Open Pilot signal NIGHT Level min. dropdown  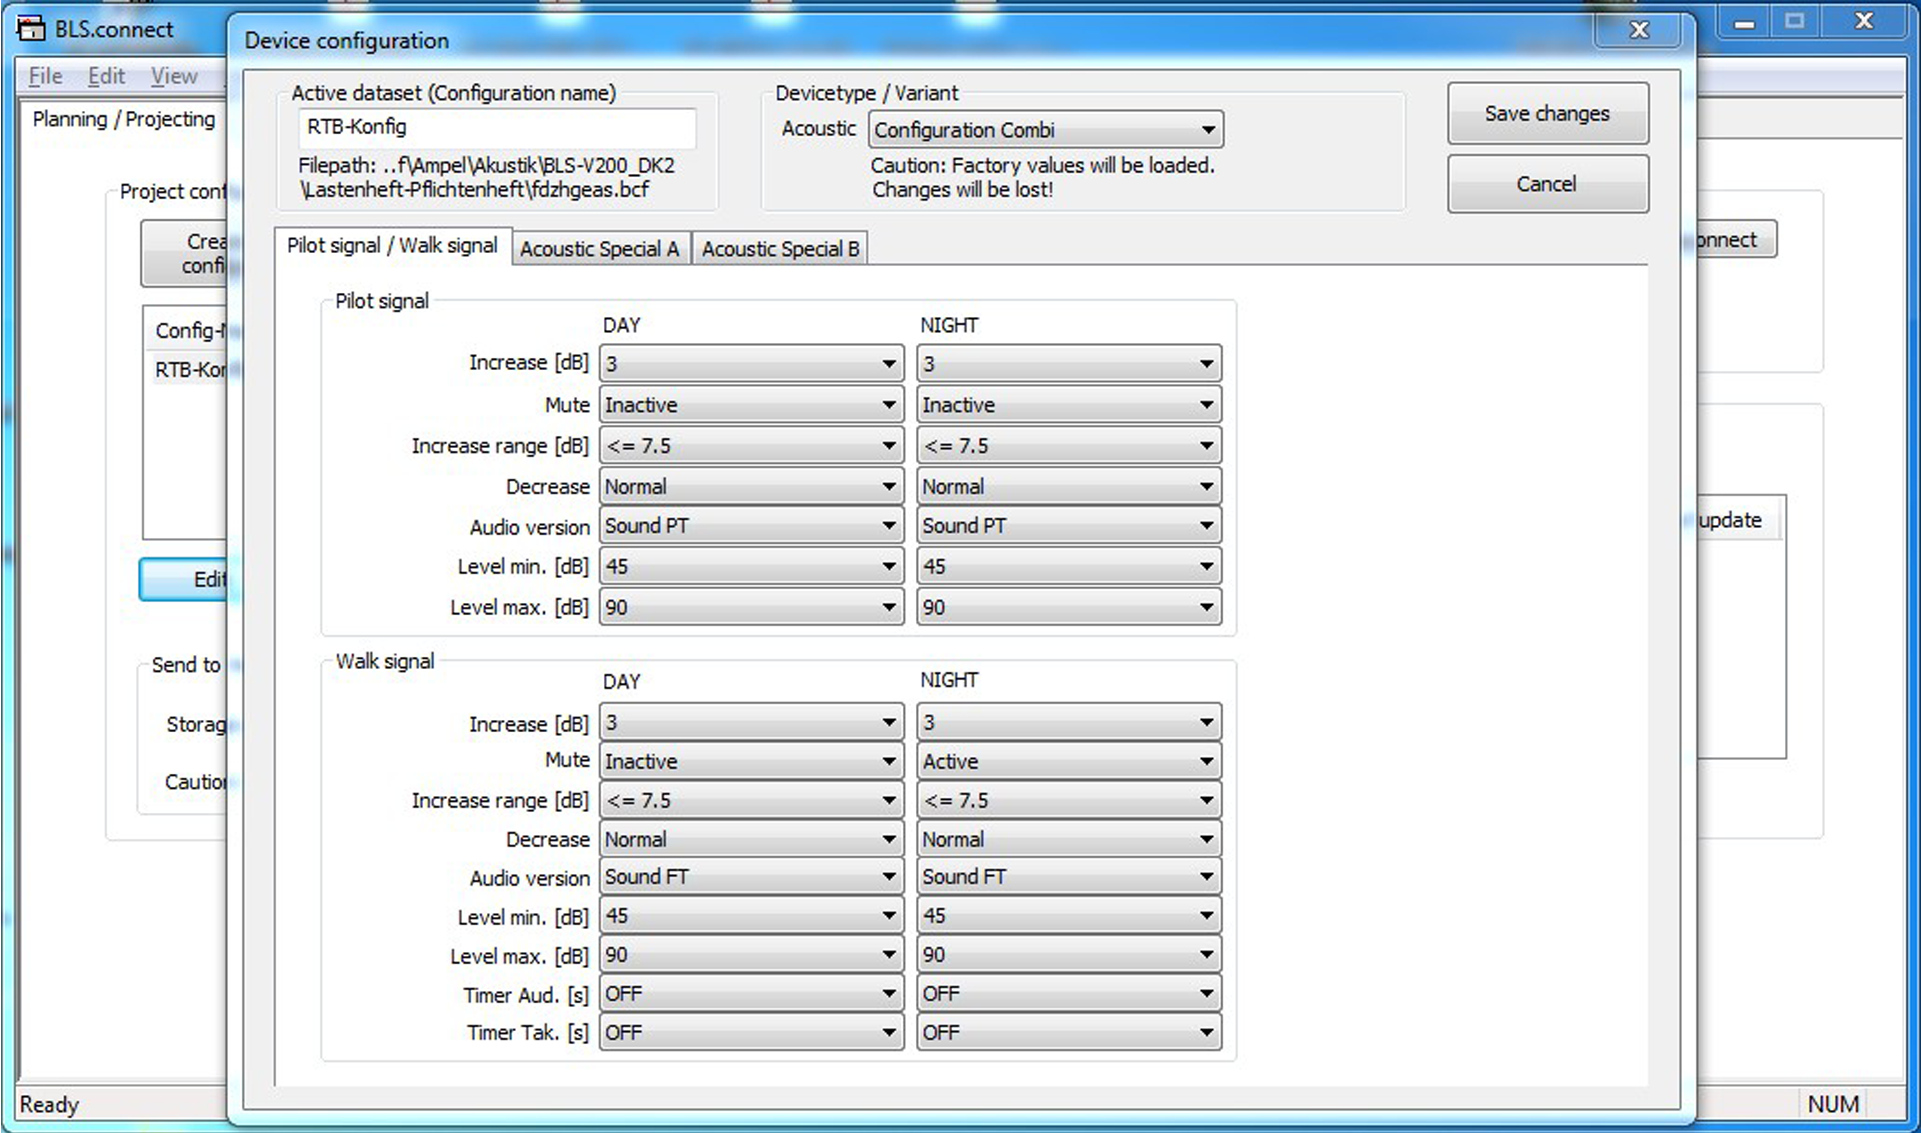point(1069,567)
